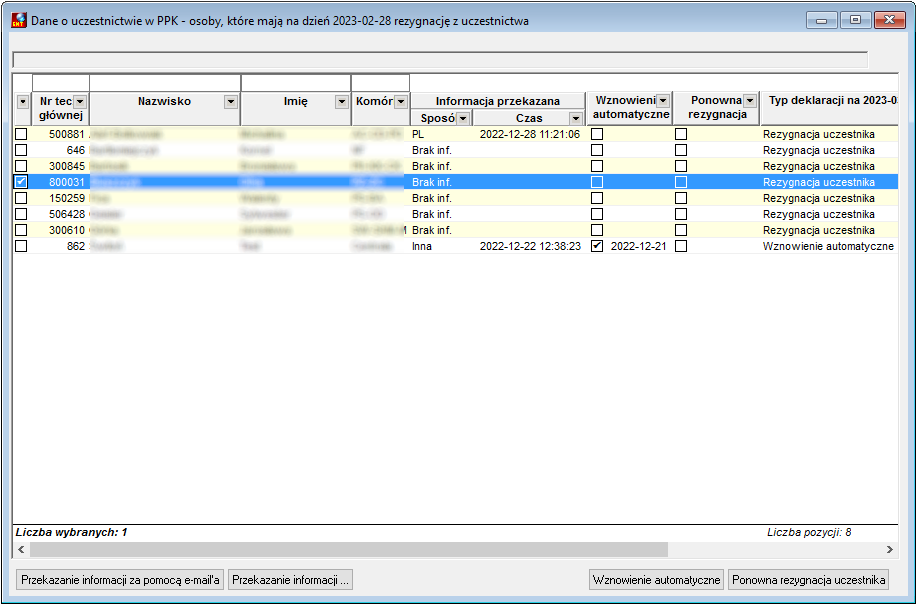
Task: Click the Wznowienie automatyczne button
Action: [656, 580]
